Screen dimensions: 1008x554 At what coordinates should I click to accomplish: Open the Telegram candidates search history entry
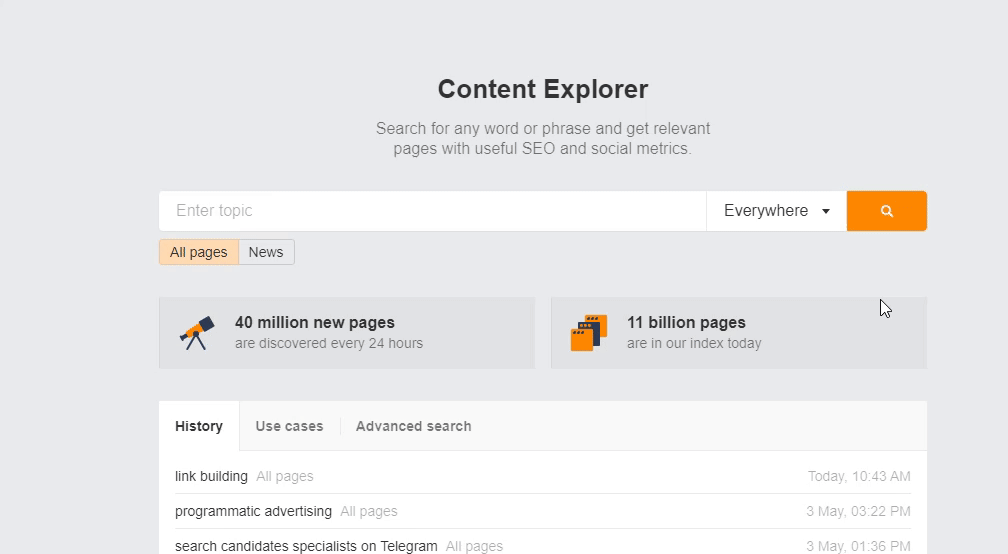click(x=306, y=546)
